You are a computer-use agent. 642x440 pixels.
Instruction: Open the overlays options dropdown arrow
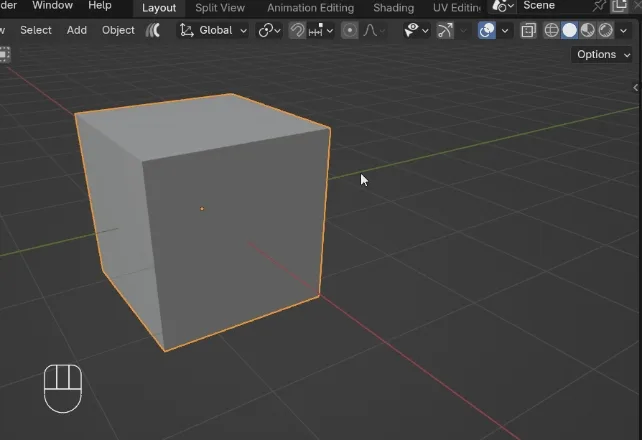(x=505, y=30)
